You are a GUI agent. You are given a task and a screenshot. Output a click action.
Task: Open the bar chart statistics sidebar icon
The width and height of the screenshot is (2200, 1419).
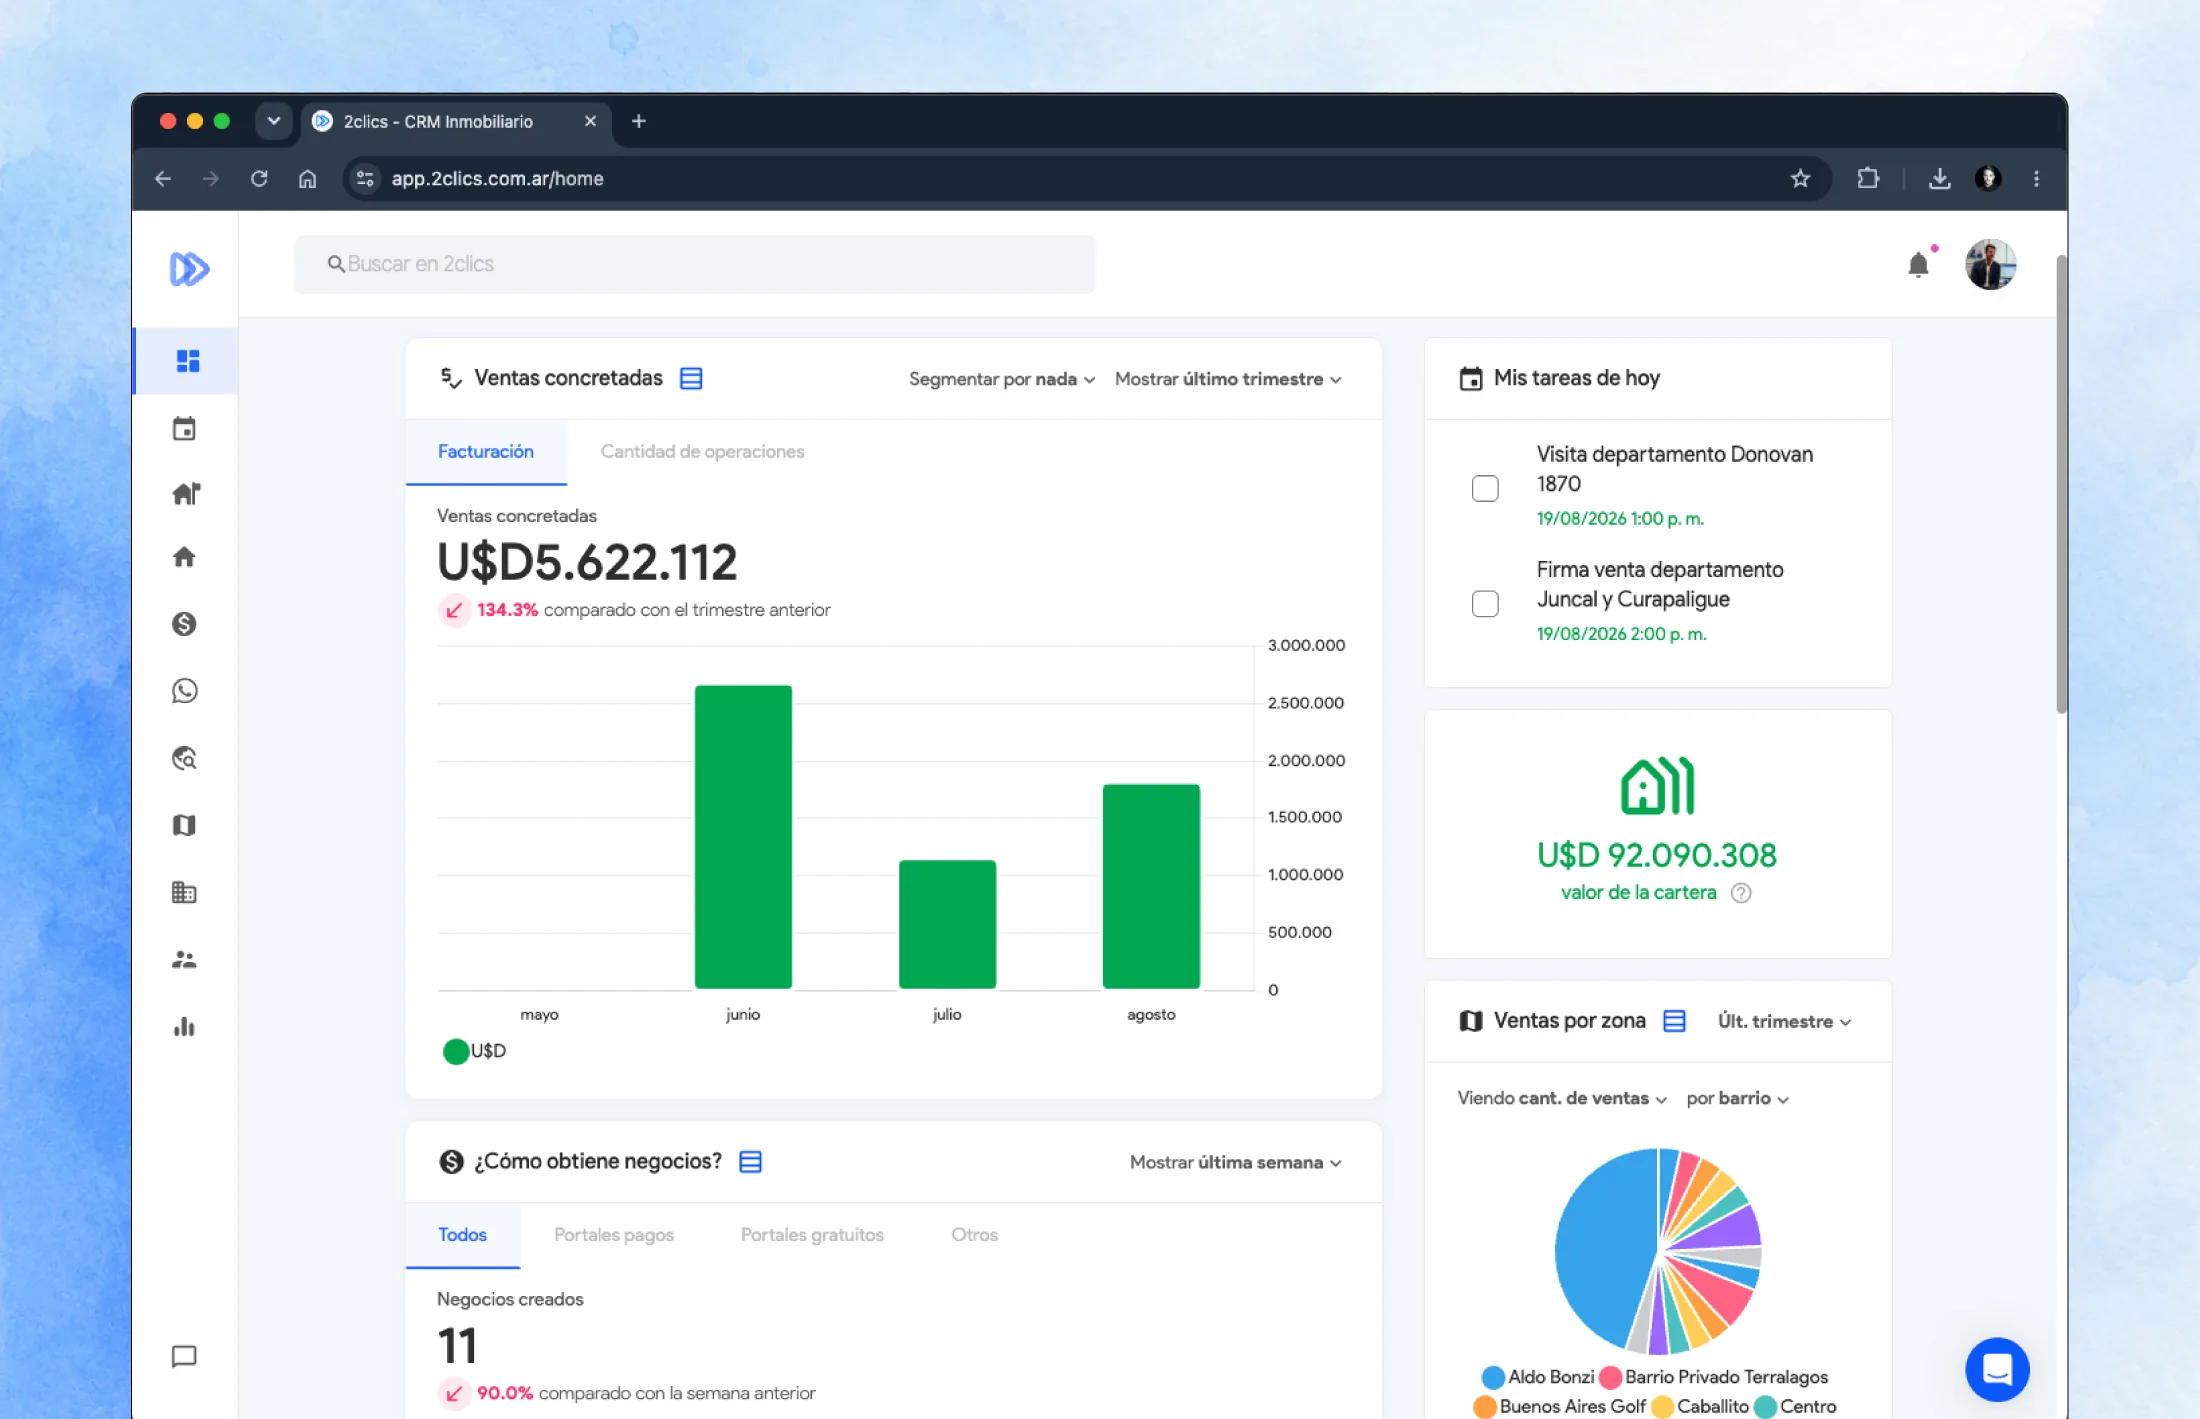[184, 1027]
